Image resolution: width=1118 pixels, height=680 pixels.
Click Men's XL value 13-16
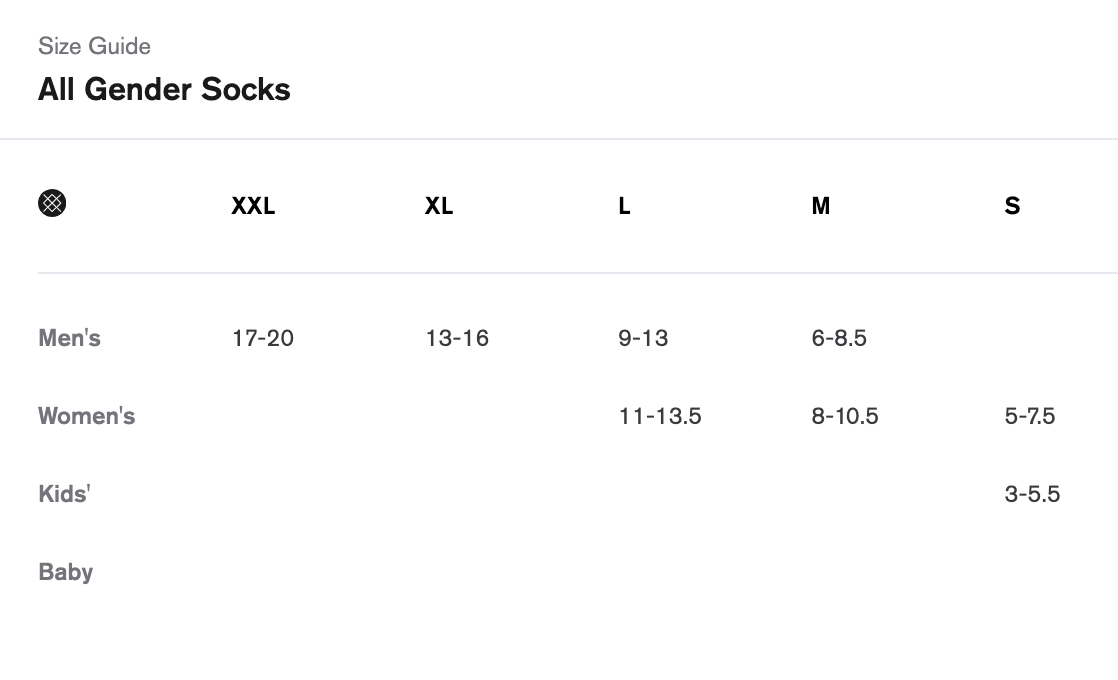(x=457, y=338)
